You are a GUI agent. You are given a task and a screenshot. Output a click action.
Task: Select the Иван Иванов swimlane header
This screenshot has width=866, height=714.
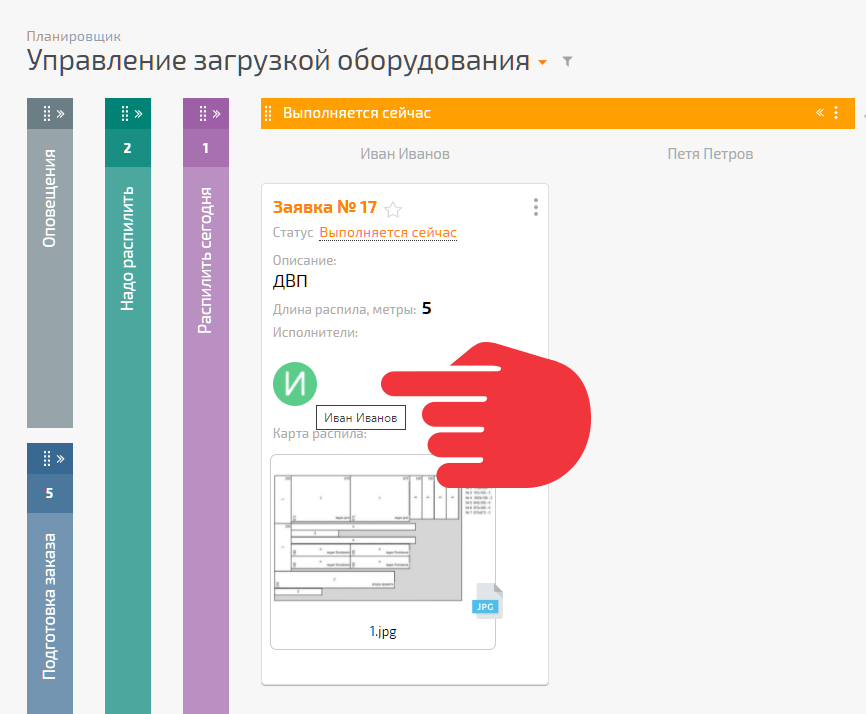[405, 154]
